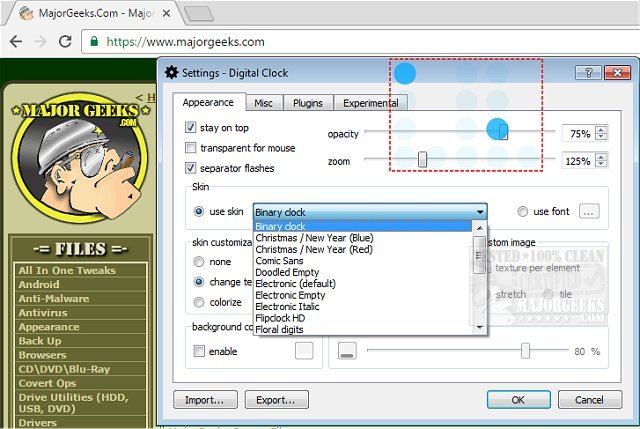Open the Back Up category link
The image size is (640, 429).
[40, 341]
